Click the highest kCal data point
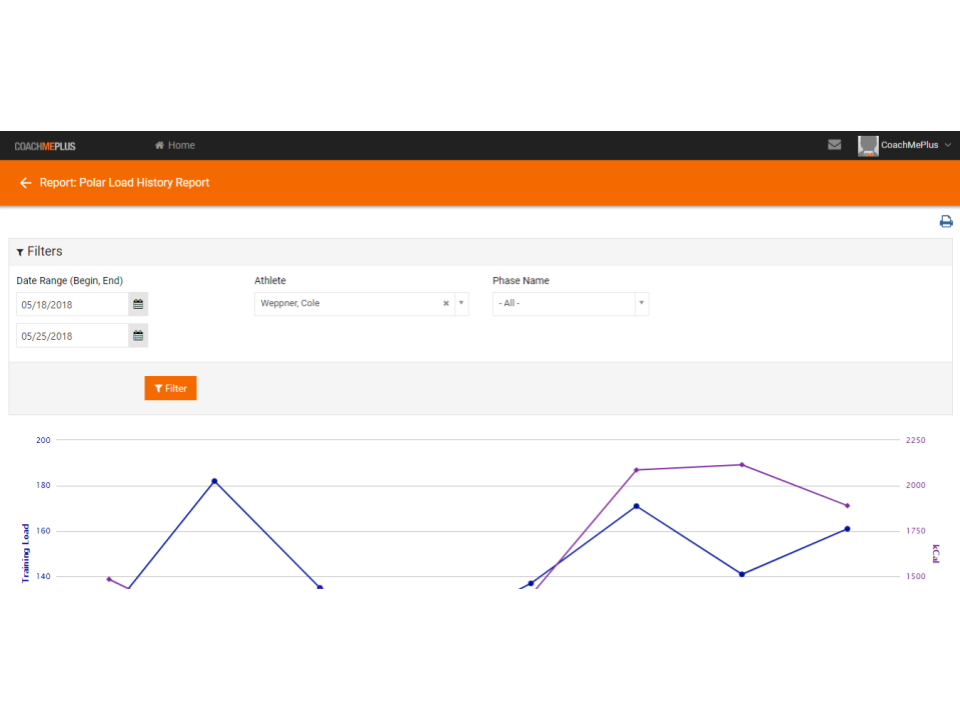Screen dimensions: 960x720 tap(742, 465)
